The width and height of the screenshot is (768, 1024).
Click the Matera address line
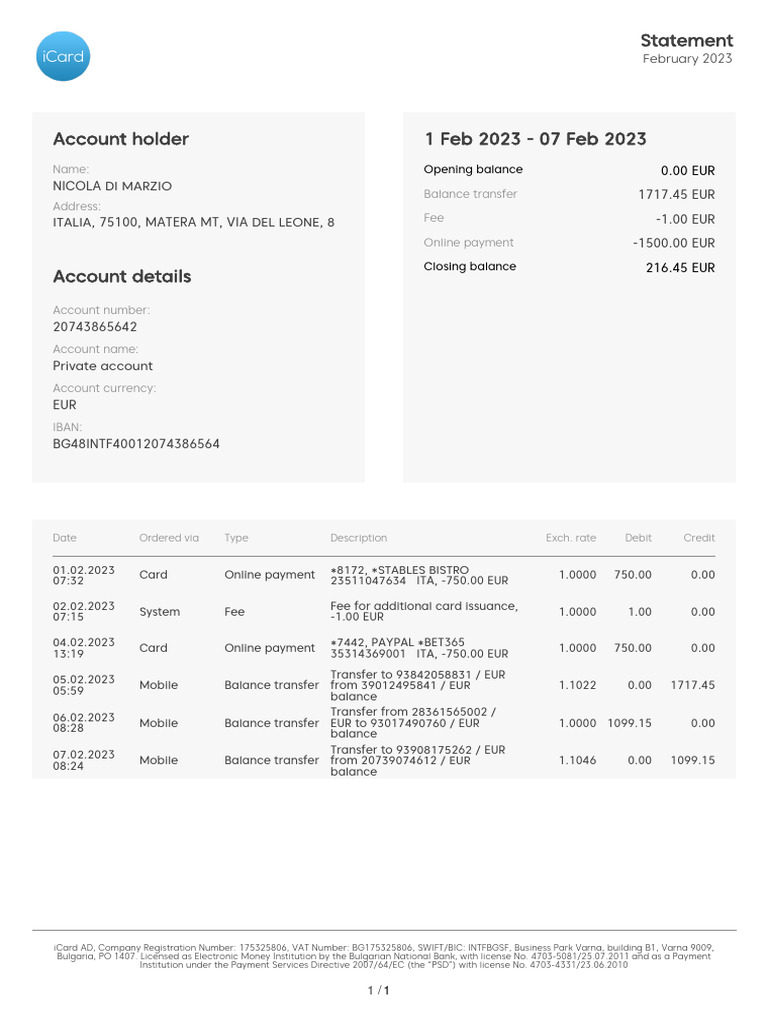tap(193, 223)
